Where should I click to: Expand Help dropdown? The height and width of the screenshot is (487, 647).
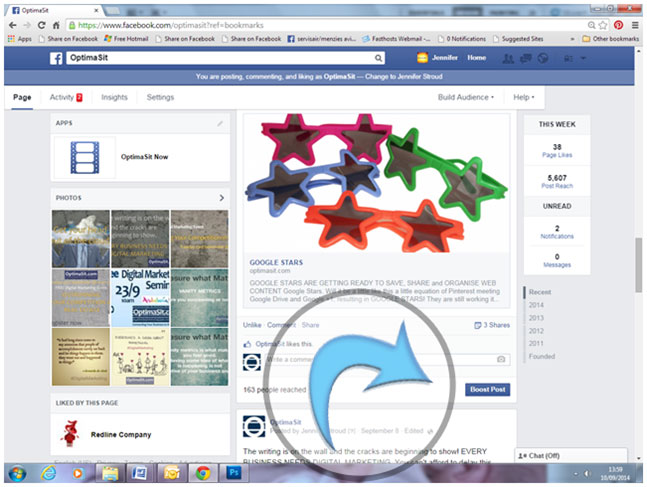pyautogui.click(x=524, y=97)
